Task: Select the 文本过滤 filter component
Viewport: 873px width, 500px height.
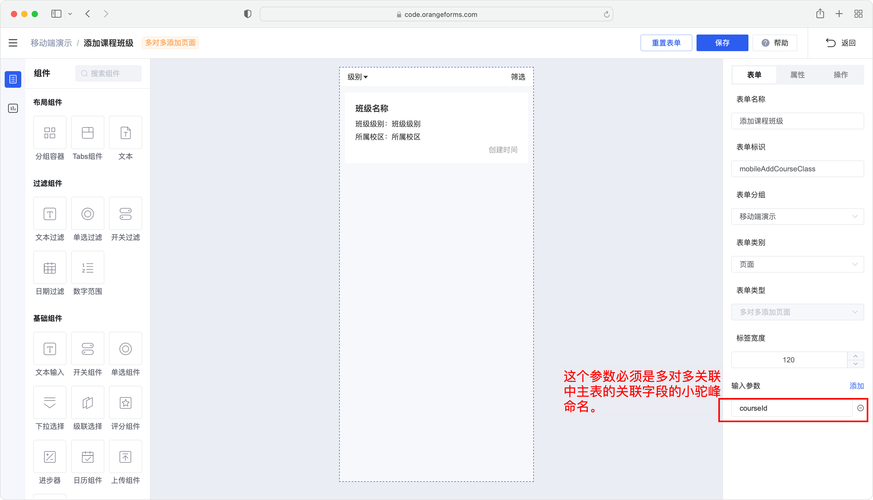Action: (50, 214)
